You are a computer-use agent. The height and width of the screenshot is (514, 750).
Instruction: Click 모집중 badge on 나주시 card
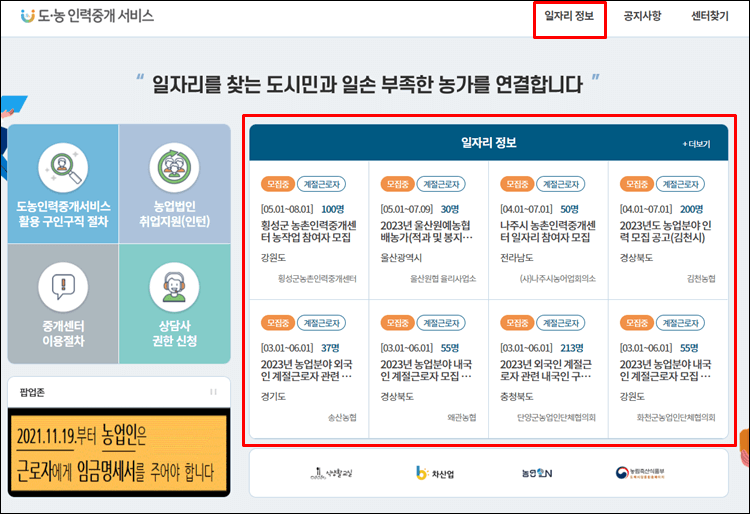pos(517,184)
